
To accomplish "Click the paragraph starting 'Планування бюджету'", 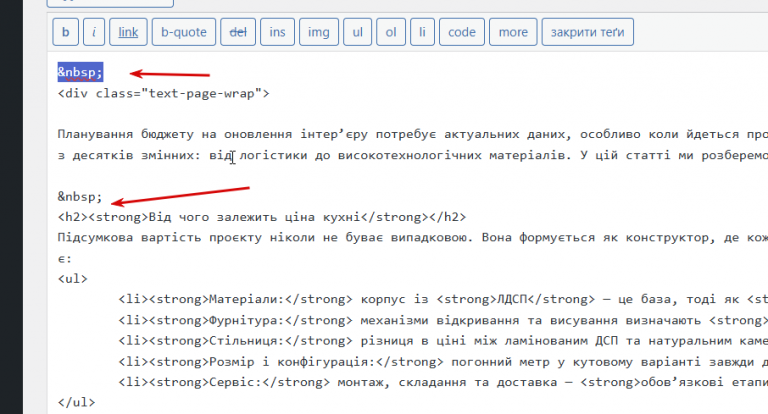I will (x=412, y=134).
